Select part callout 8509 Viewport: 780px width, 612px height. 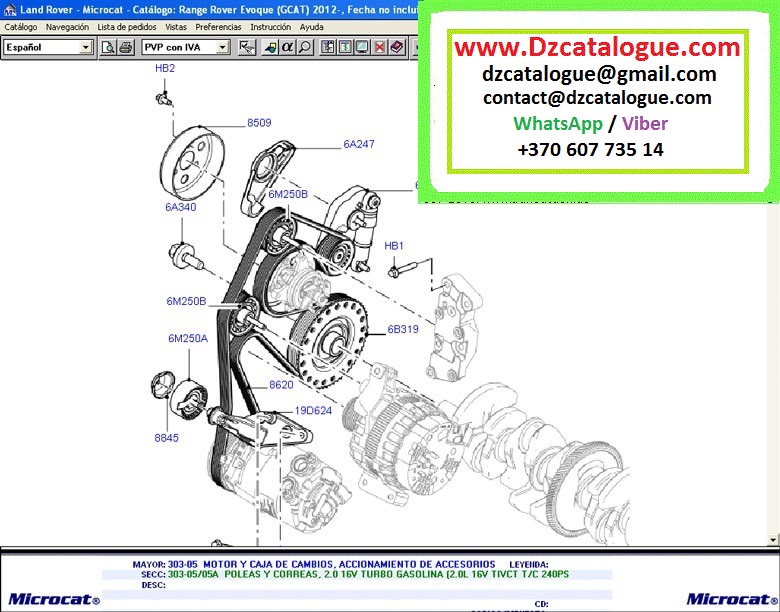point(259,123)
